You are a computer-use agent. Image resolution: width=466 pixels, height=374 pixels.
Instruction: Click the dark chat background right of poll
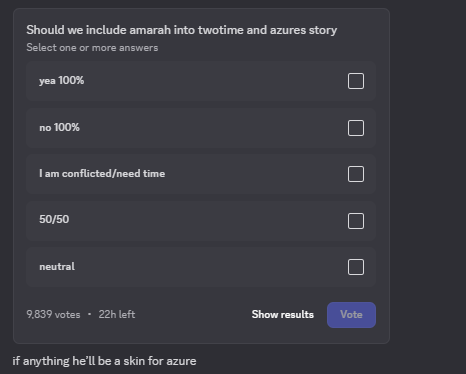tap(428, 167)
